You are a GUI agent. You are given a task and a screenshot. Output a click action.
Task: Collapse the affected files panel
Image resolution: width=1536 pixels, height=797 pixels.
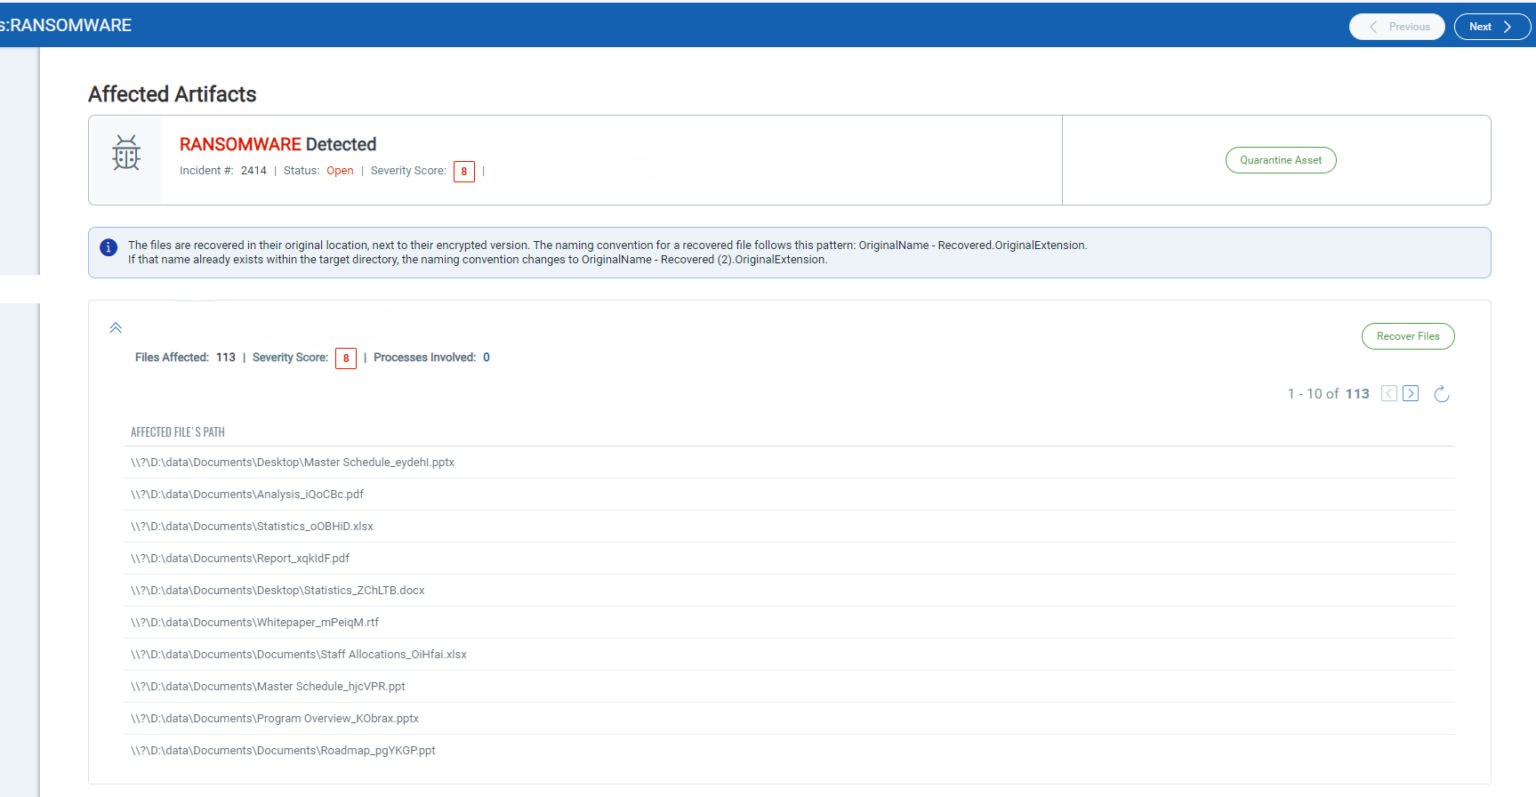[115, 327]
